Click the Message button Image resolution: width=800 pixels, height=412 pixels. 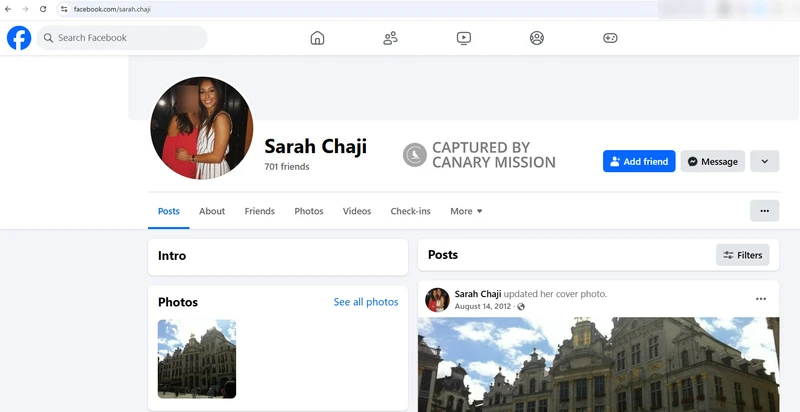coord(712,161)
